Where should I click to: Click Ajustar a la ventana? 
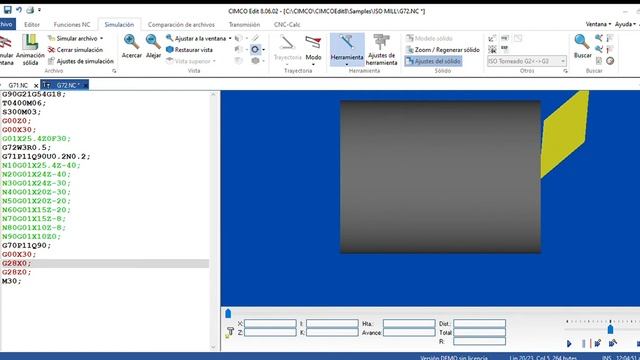coord(196,38)
